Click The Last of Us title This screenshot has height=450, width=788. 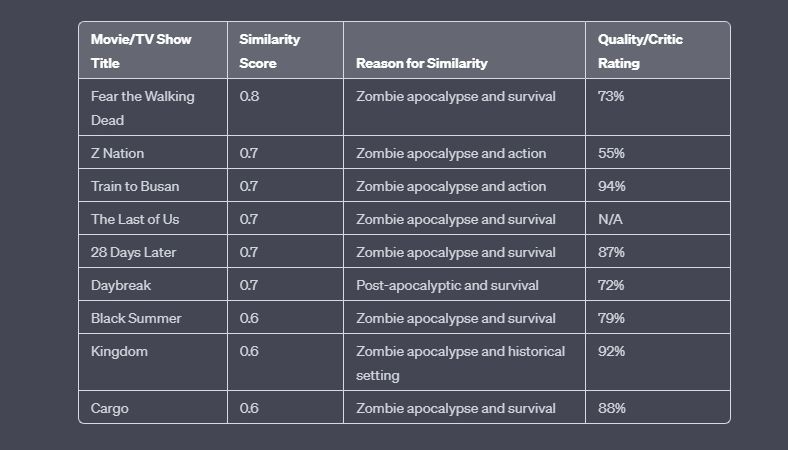135,219
